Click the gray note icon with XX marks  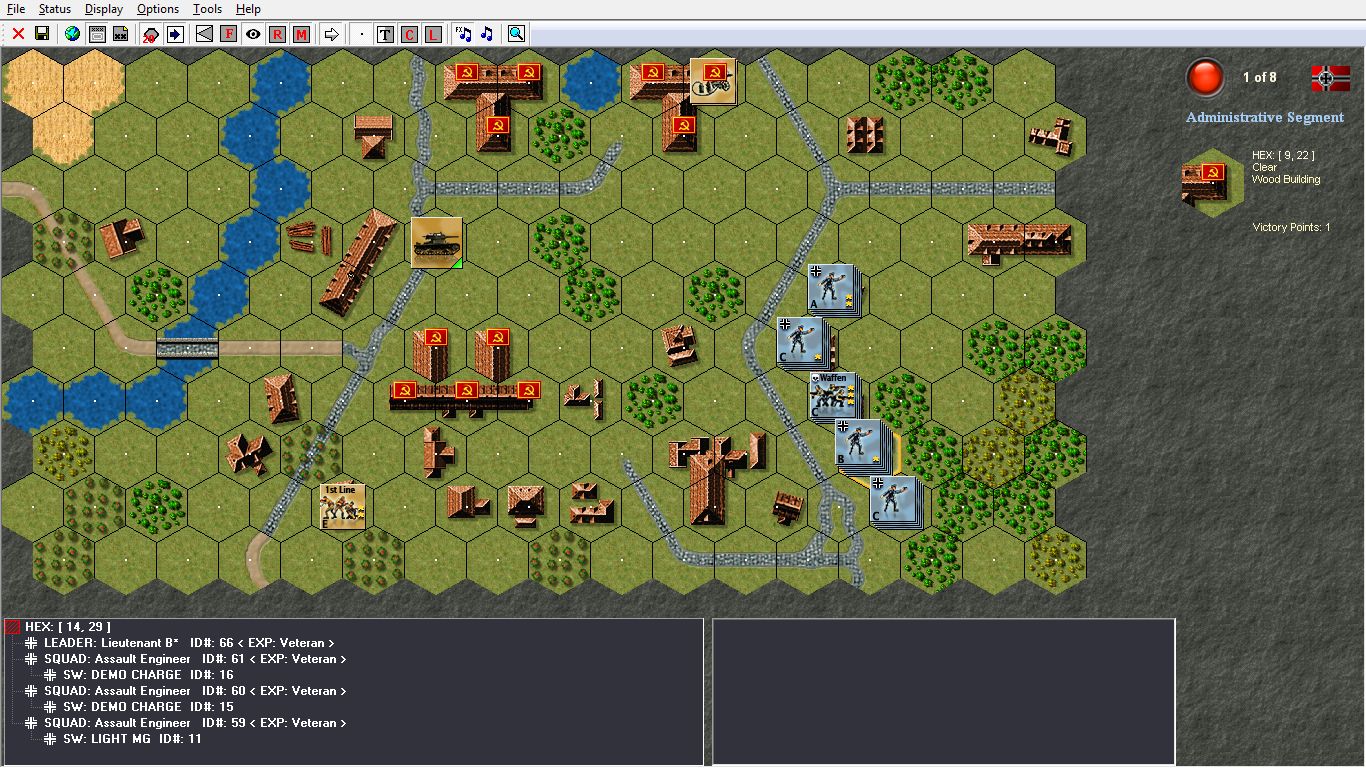[121, 34]
